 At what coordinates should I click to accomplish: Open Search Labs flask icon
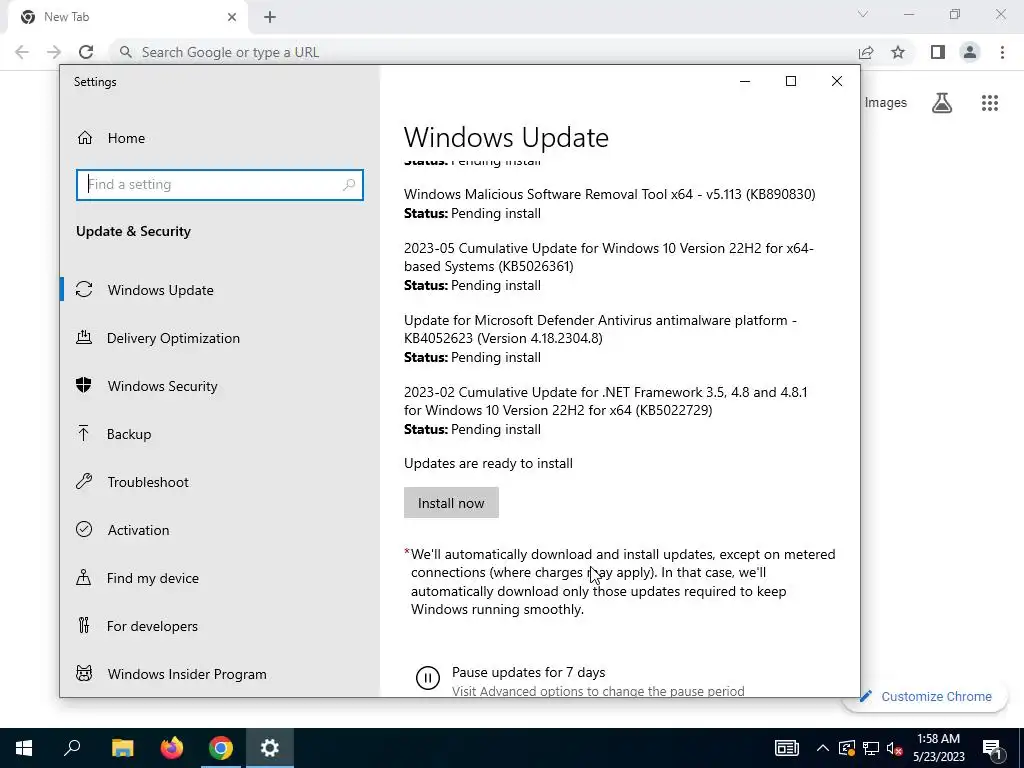(942, 103)
